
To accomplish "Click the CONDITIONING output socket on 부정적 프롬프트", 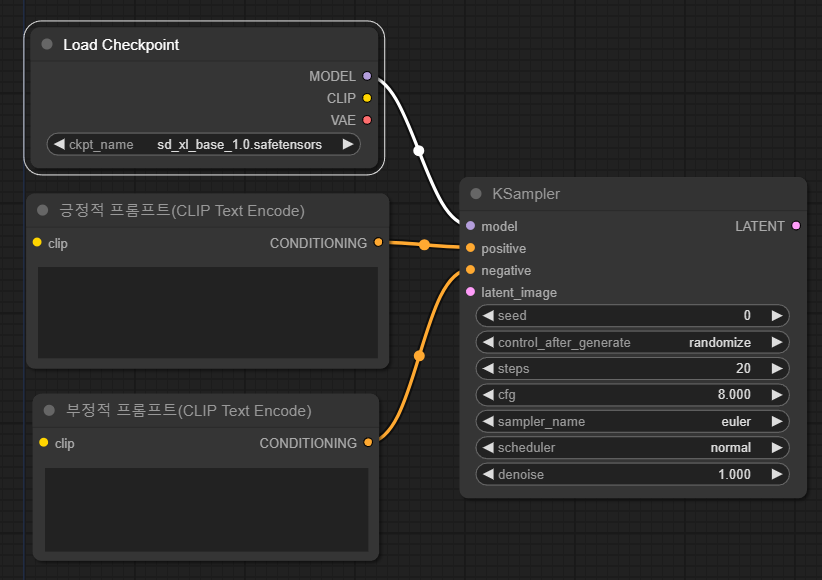I will [368, 443].
